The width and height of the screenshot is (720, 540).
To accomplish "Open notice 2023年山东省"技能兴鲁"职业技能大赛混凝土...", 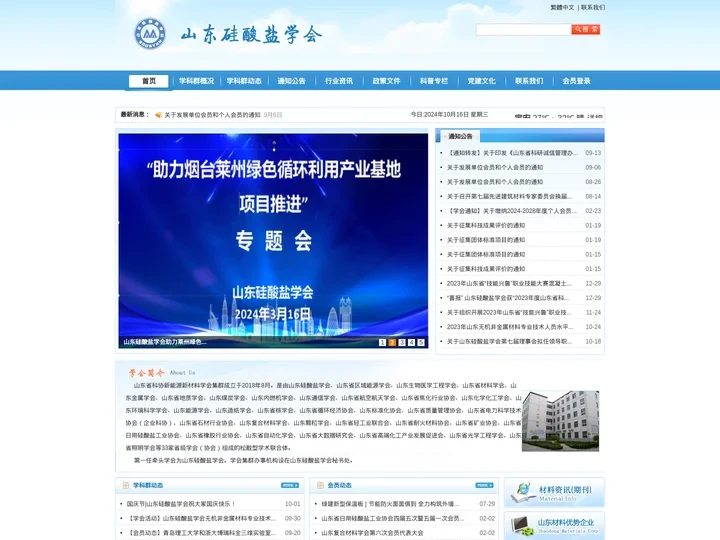I will point(509,283).
